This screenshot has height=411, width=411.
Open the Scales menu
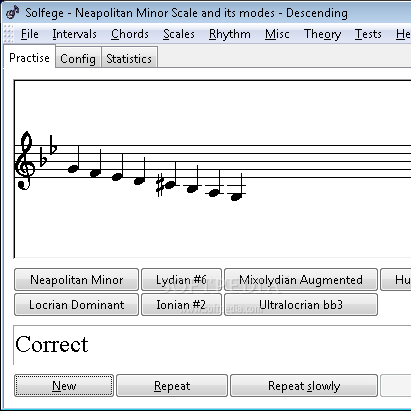coord(179,34)
